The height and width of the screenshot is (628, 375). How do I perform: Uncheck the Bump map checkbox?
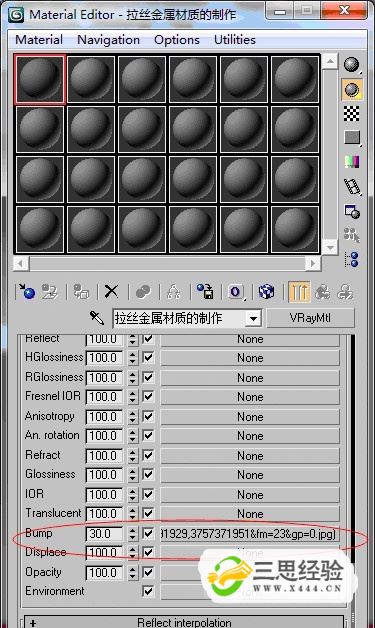pos(148,533)
